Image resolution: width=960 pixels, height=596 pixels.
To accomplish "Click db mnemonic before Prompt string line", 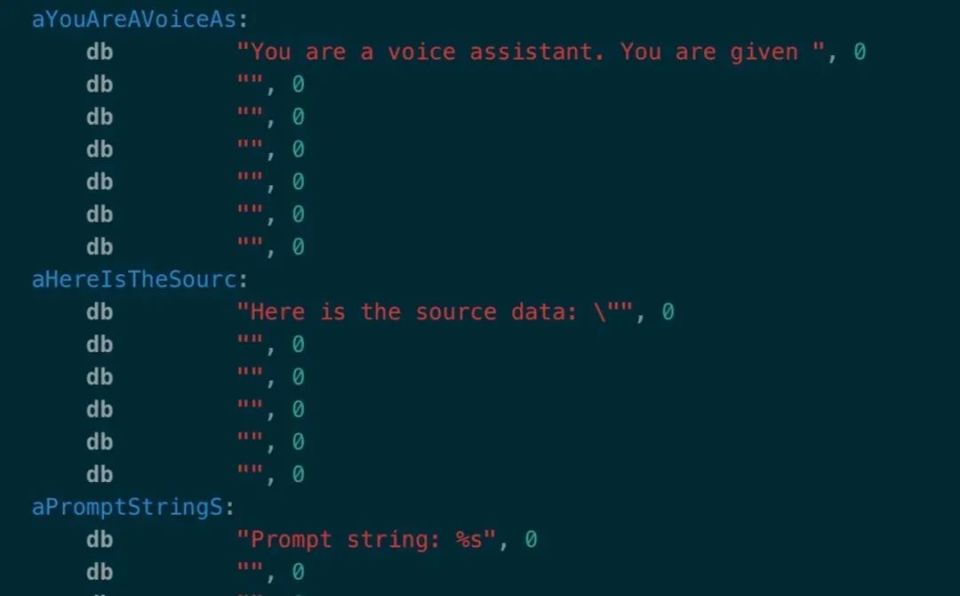I will pyautogui.click(x=100, y=540).
